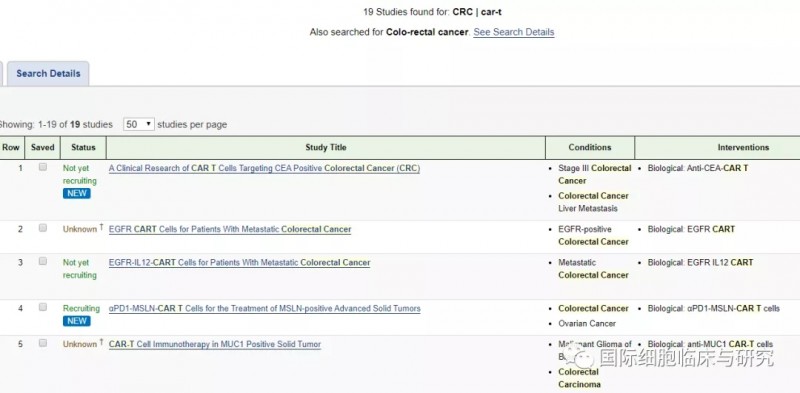Open the EGFR CART Cells study link
Screen dimensions: 800x393
[x=230, y=230]
